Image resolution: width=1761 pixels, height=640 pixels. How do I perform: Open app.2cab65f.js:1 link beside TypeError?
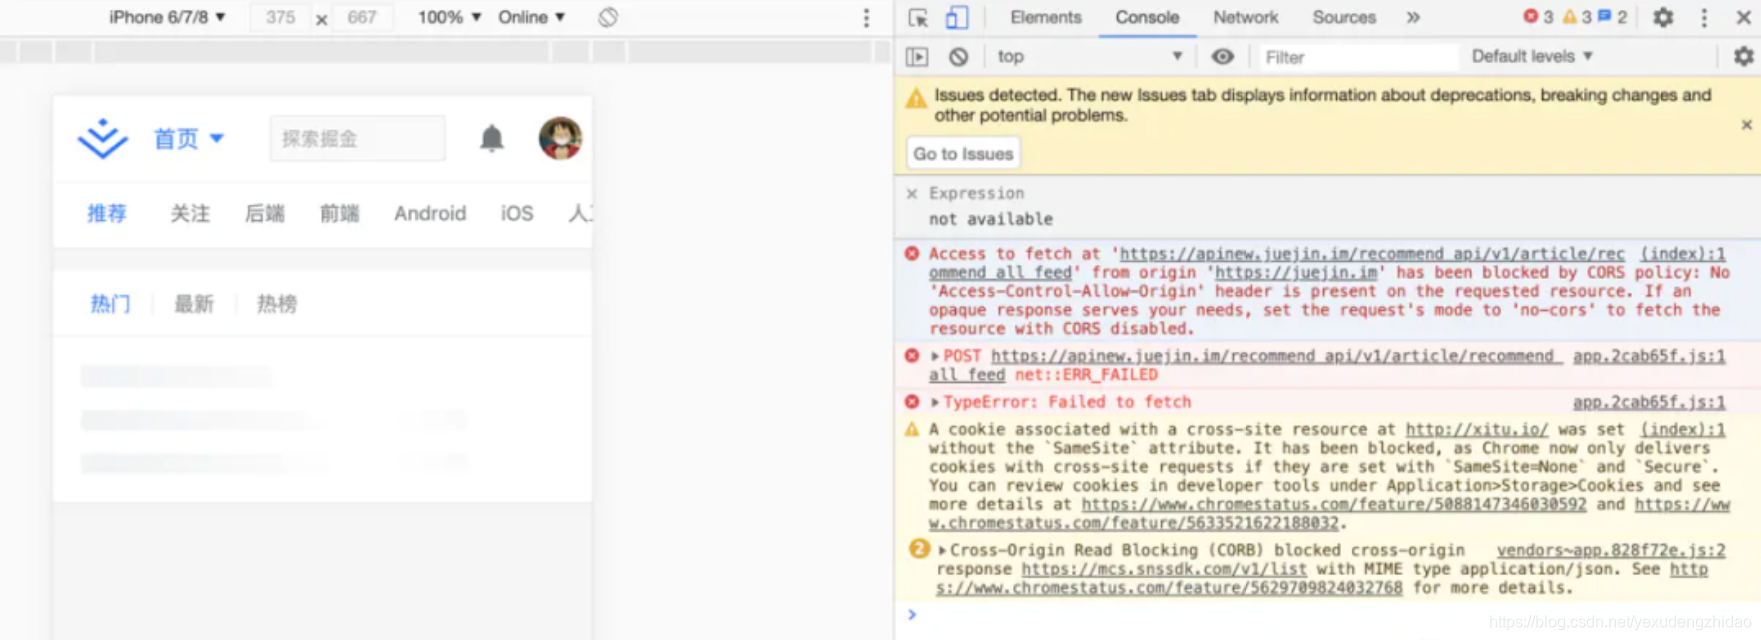1649,402
